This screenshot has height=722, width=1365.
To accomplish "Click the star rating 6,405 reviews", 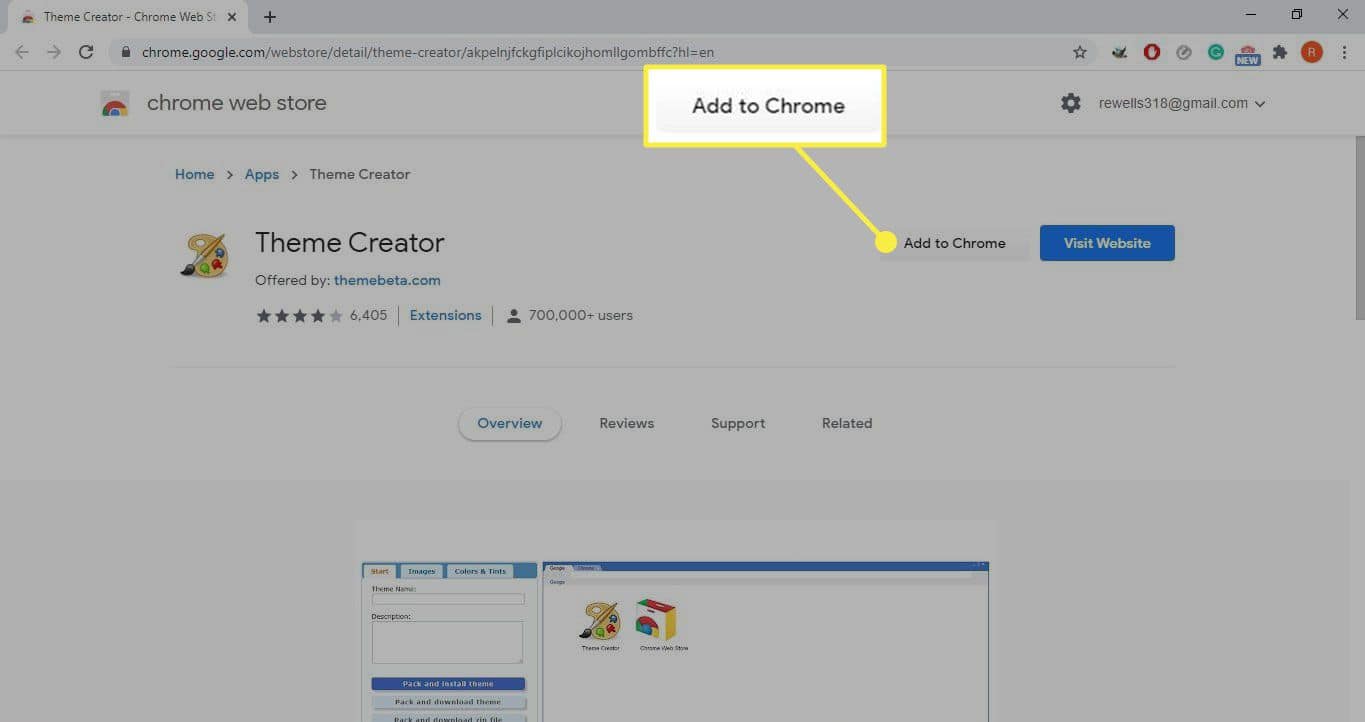I will (x=321, y=315).
